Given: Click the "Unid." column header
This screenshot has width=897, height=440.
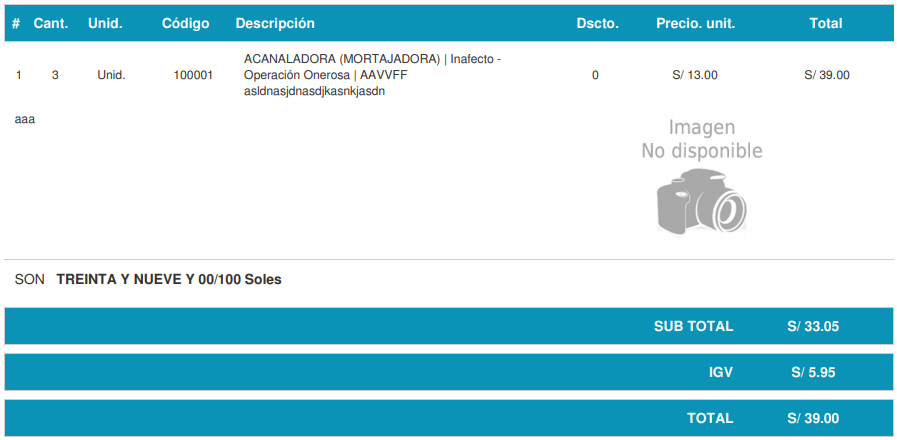Looking at the screenshot, I should click(x=104, y=23).
